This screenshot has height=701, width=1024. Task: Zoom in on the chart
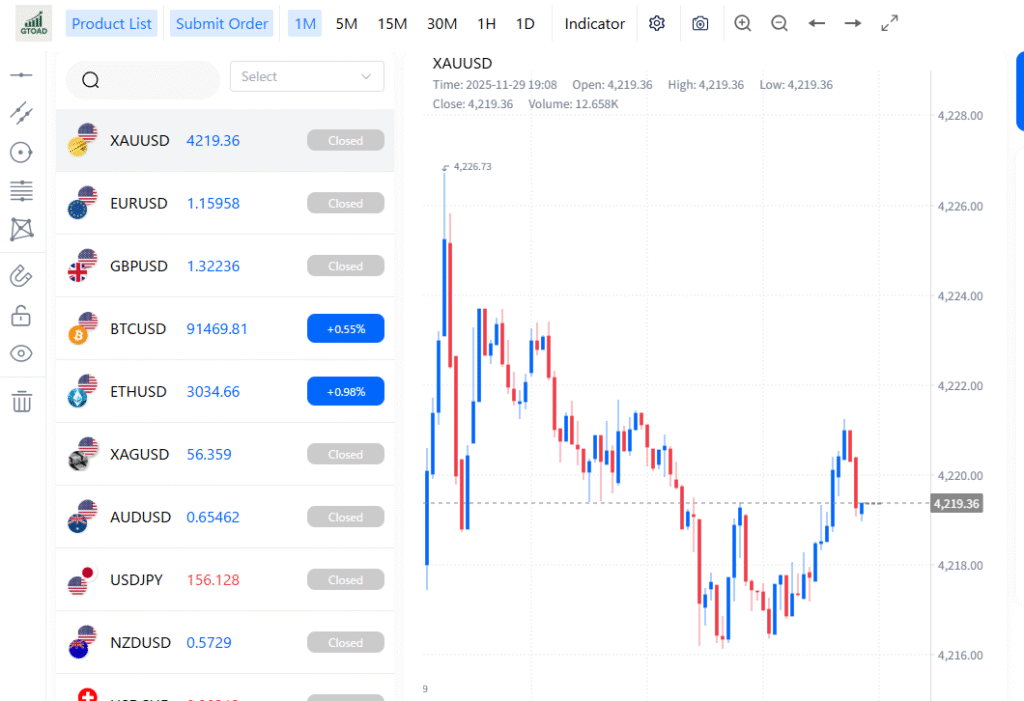(742, 24)
